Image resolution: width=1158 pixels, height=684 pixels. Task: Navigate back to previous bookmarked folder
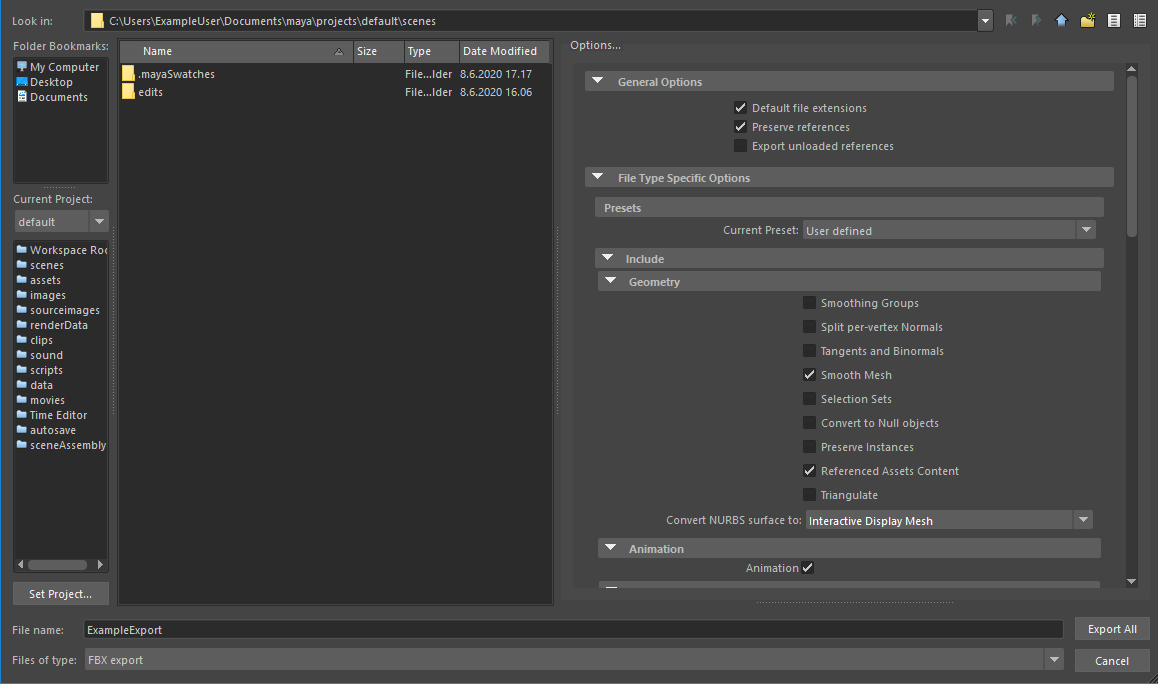tap(1010, 20)
